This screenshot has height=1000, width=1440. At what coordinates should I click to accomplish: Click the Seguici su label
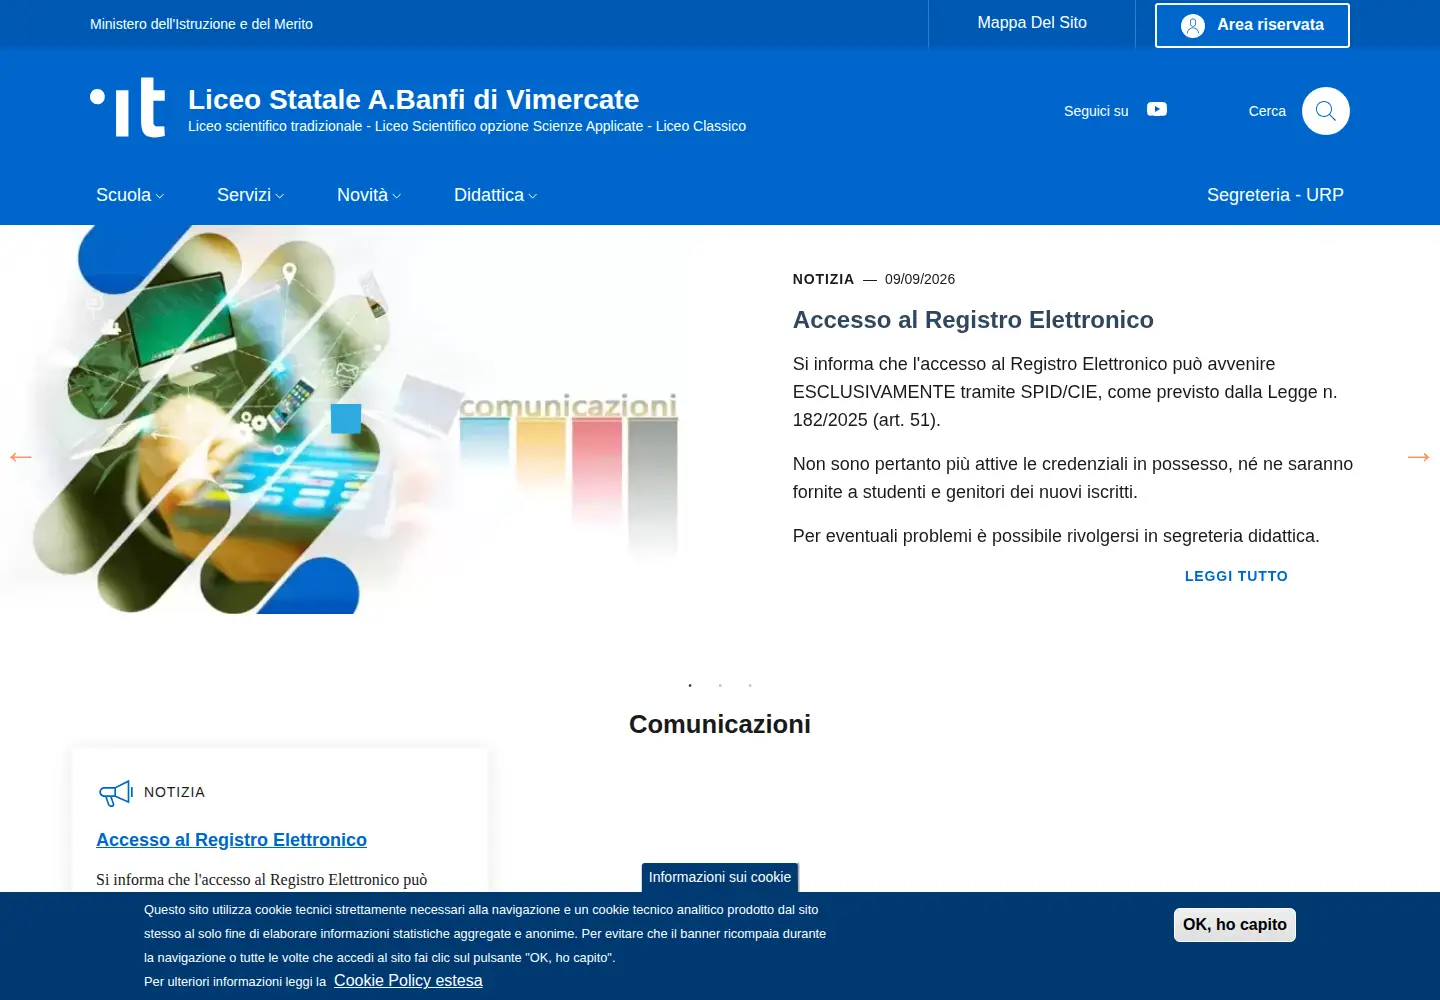(x=1096, y=111)
